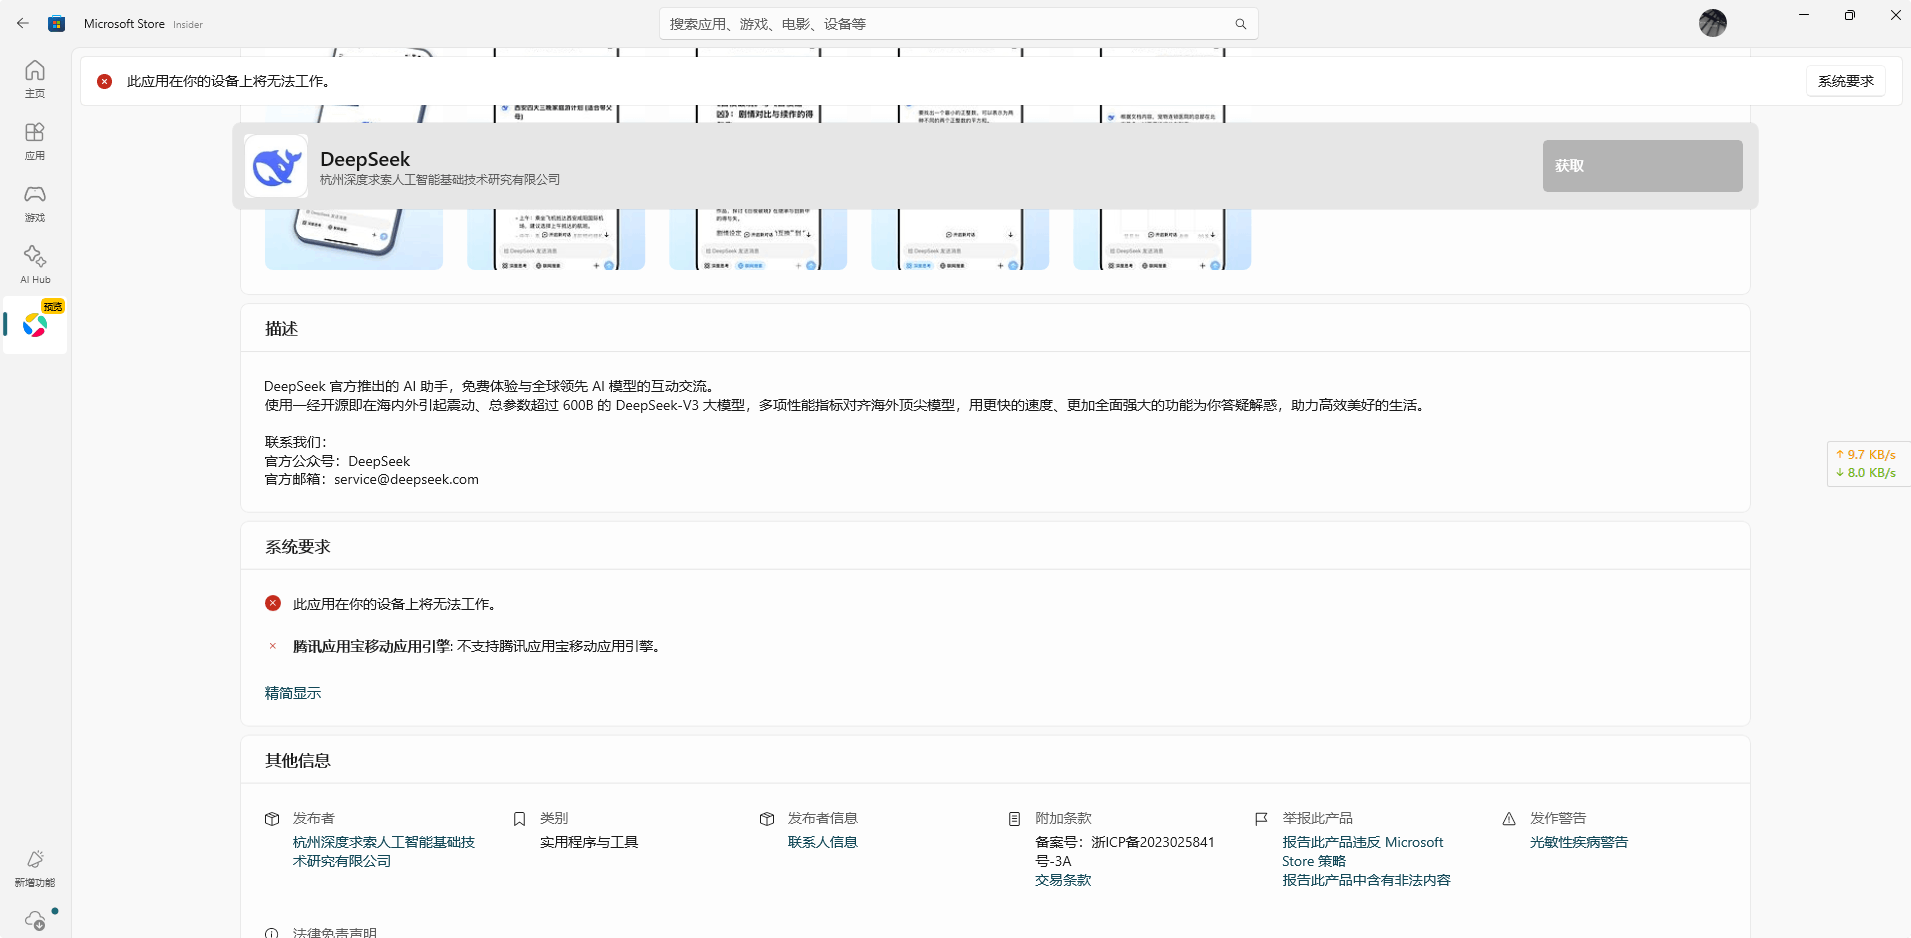The image size is (1911, 938).
Task: Click the 类别 bookmark icon
Action: (x=519, y=819)
